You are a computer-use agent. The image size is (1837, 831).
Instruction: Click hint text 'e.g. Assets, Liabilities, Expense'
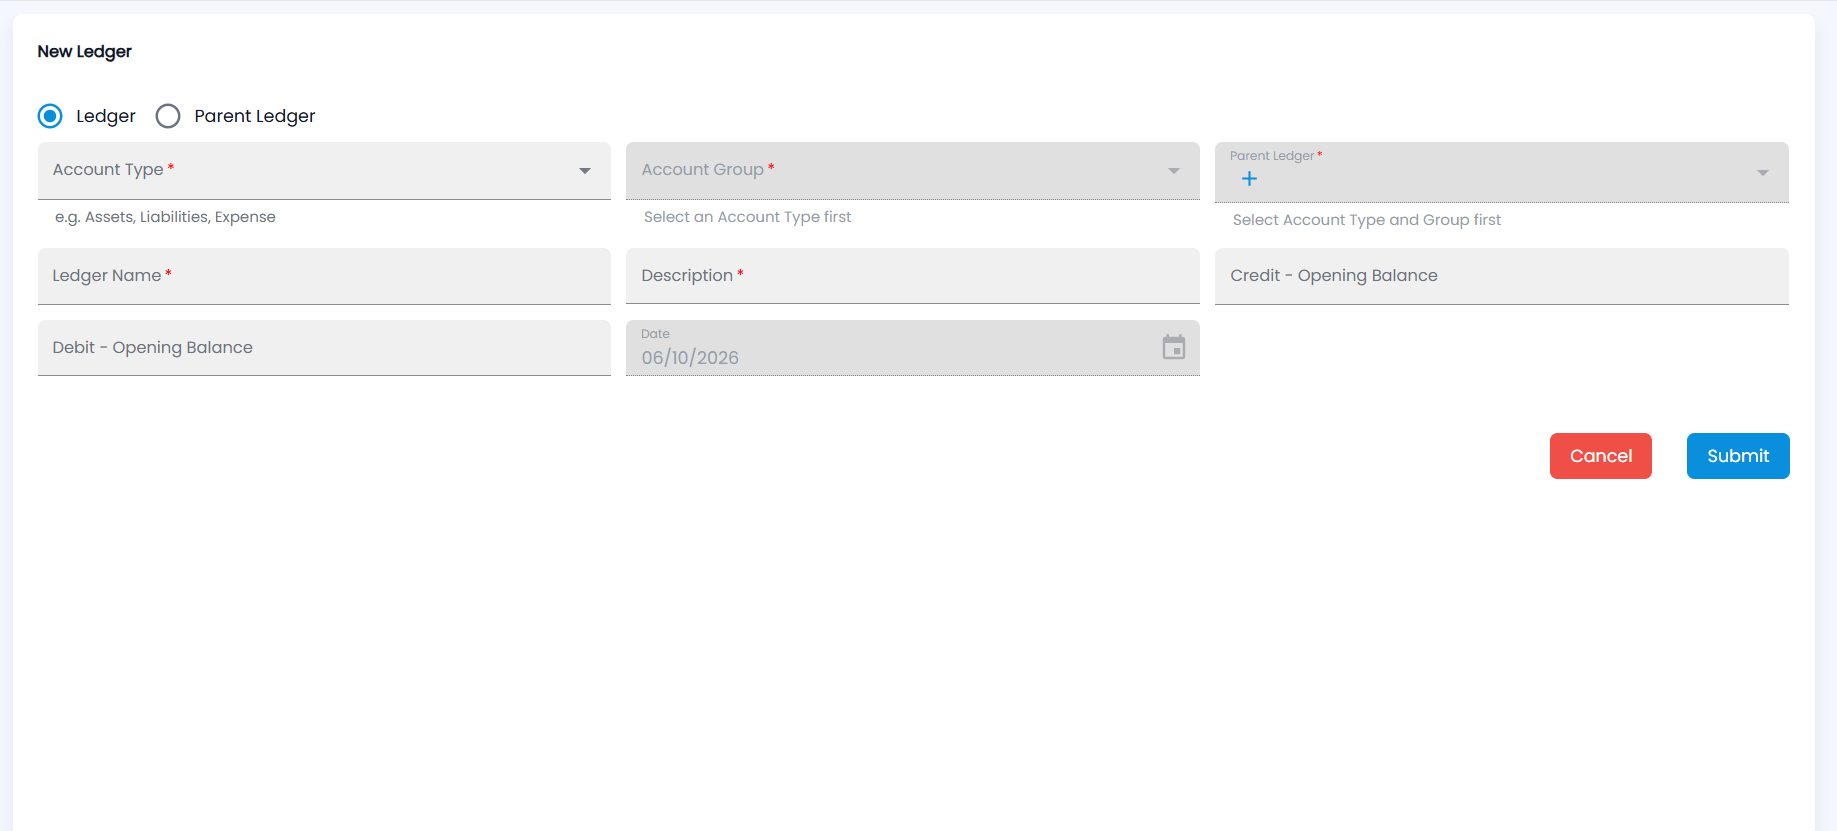165,217
